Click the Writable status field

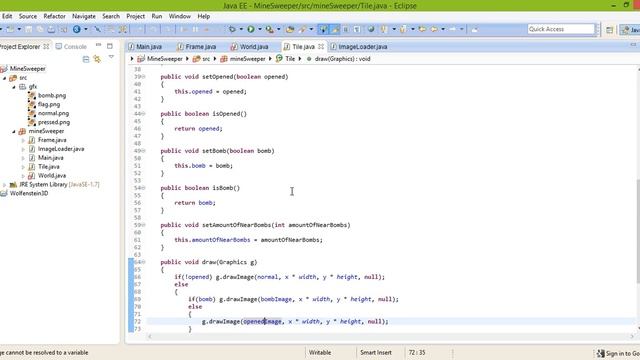tap(320, 353)
